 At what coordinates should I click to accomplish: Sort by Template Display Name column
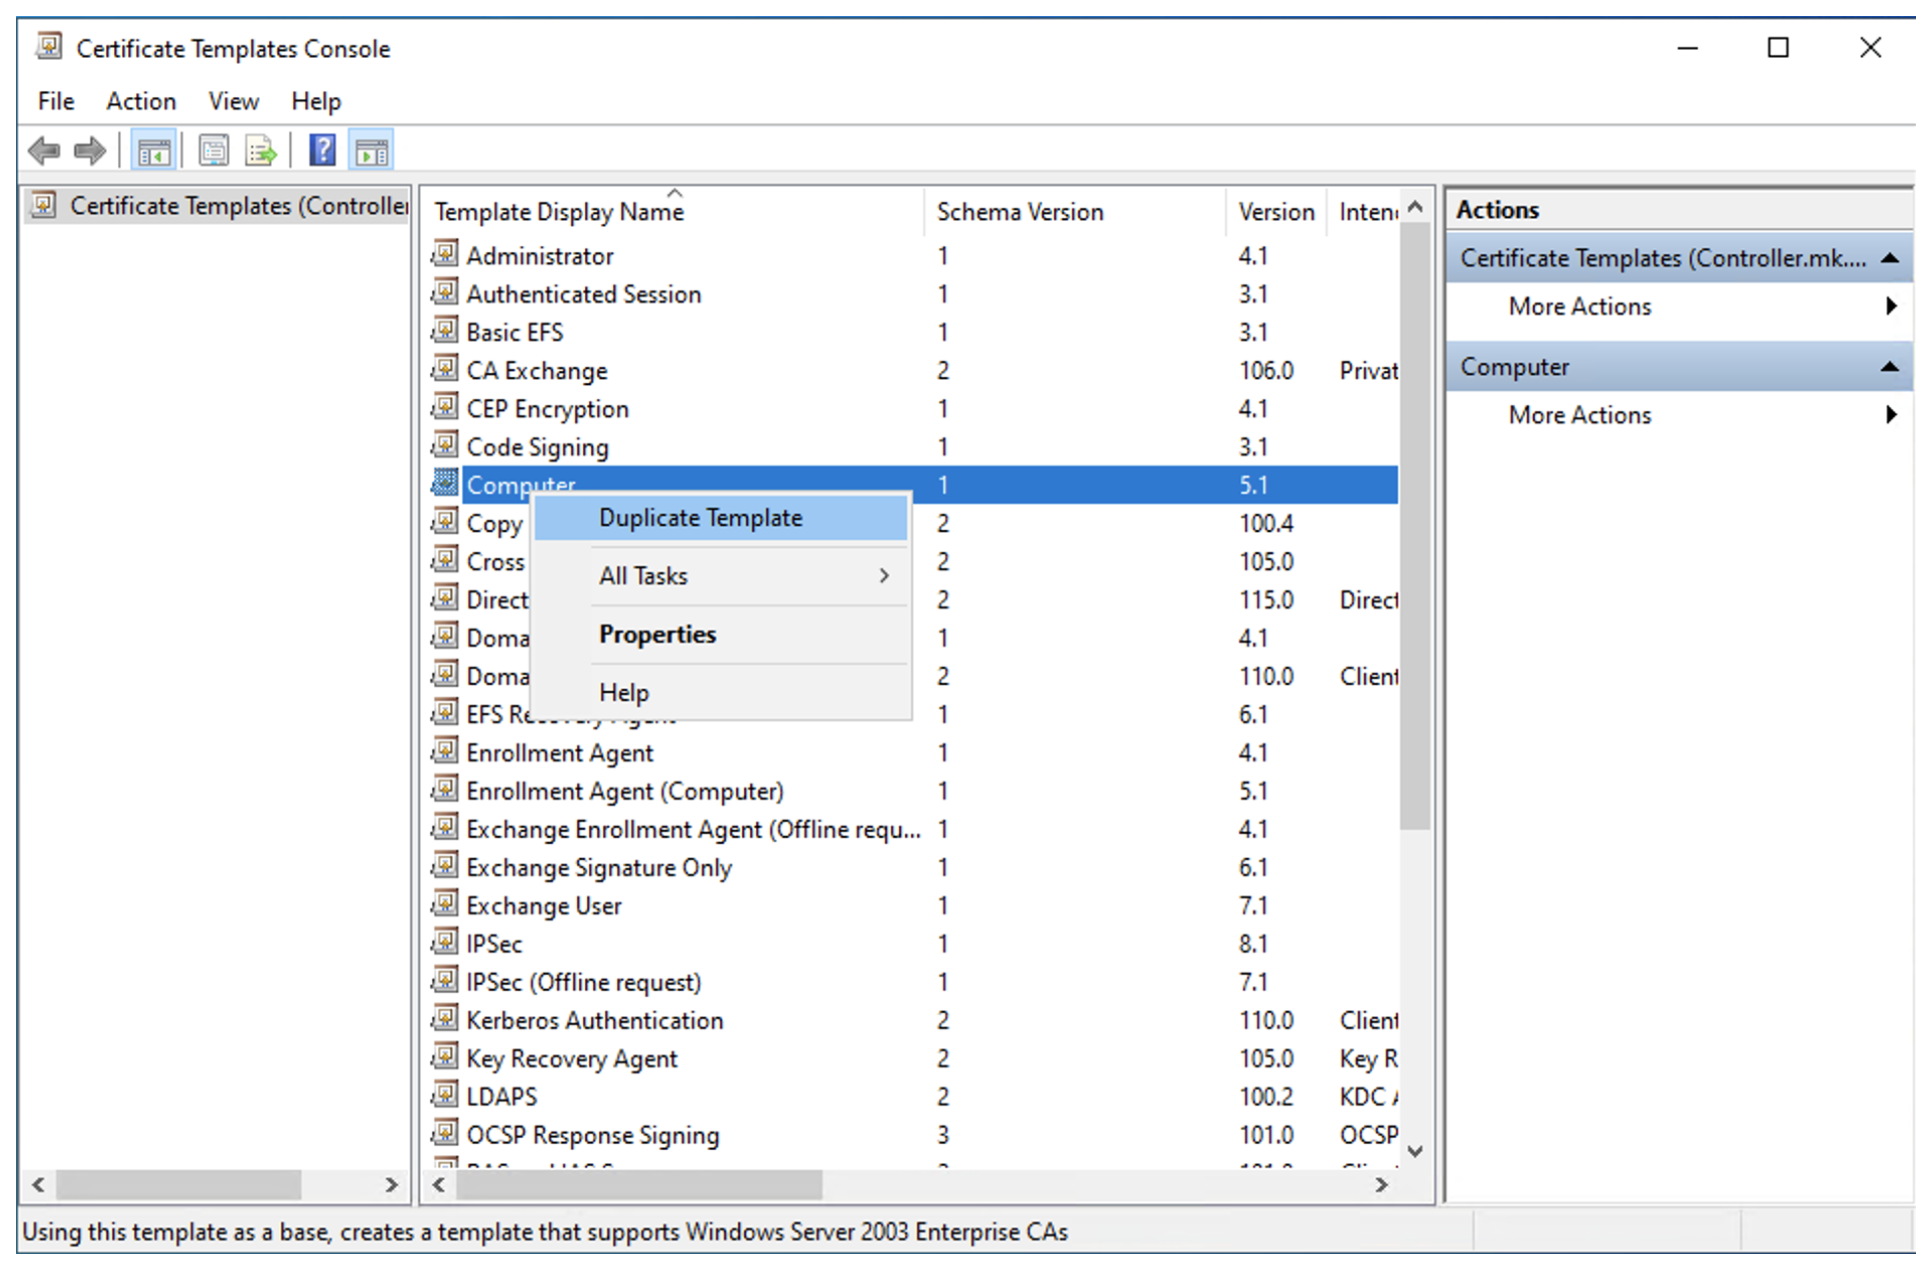[x=674, y=212]
